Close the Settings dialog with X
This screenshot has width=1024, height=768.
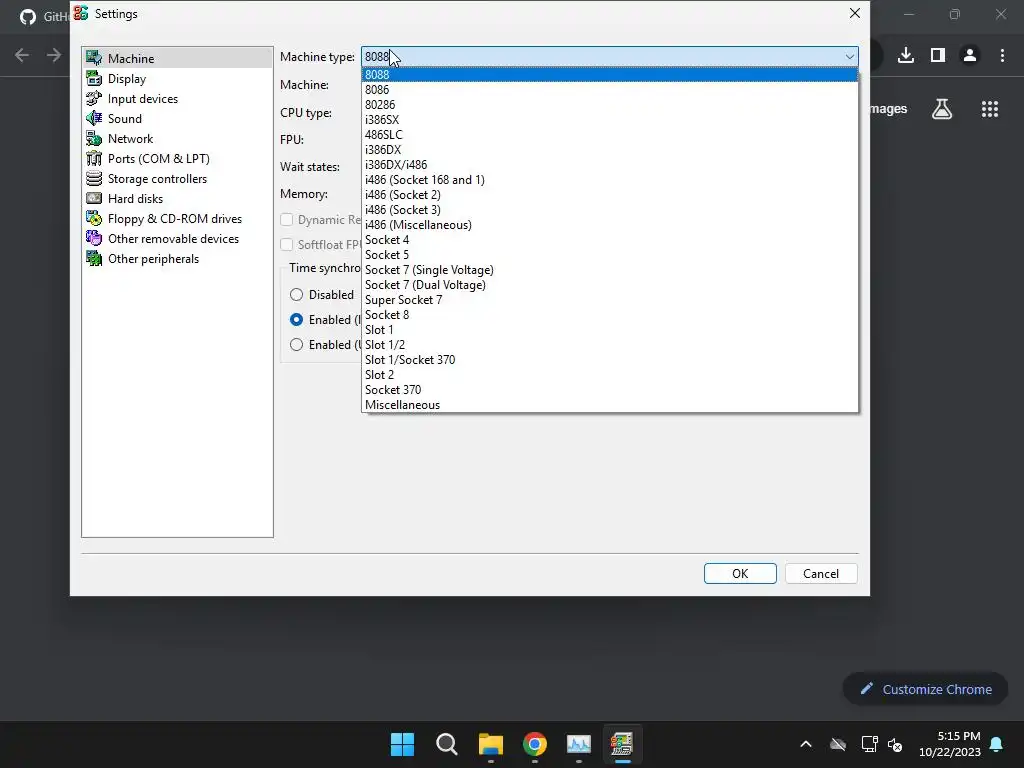(854, 13)
